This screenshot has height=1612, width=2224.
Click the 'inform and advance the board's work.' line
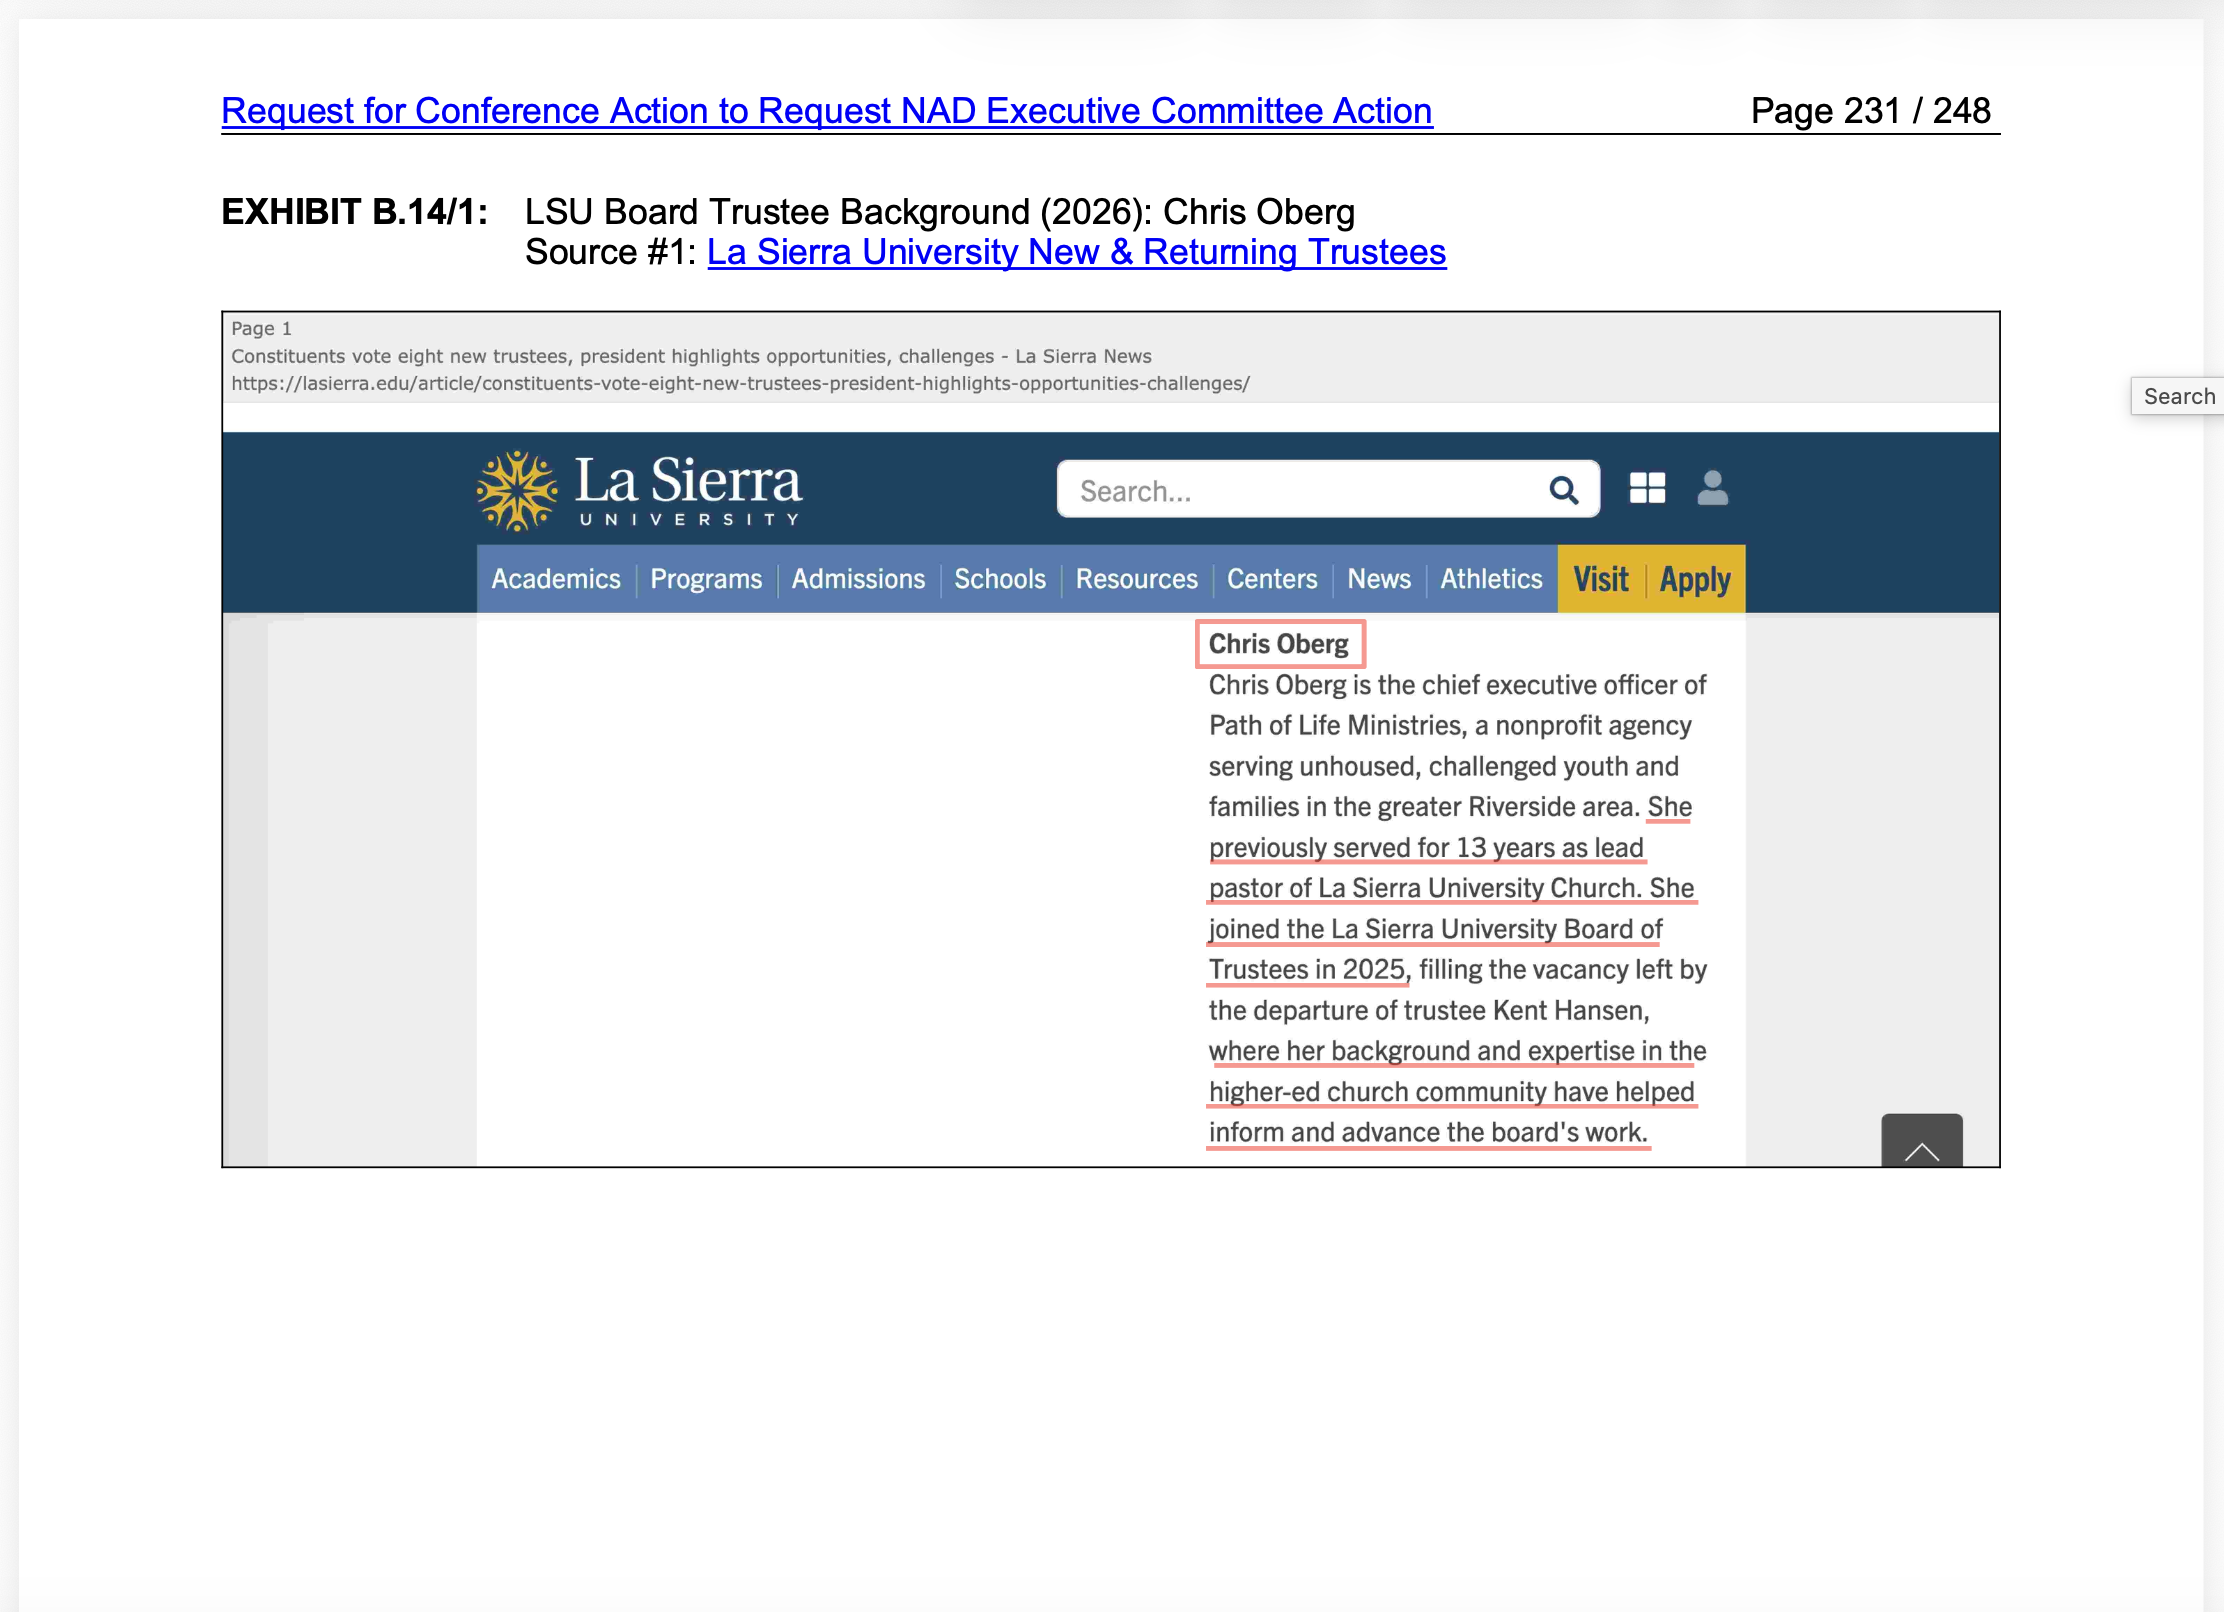coord(1428,1133)
